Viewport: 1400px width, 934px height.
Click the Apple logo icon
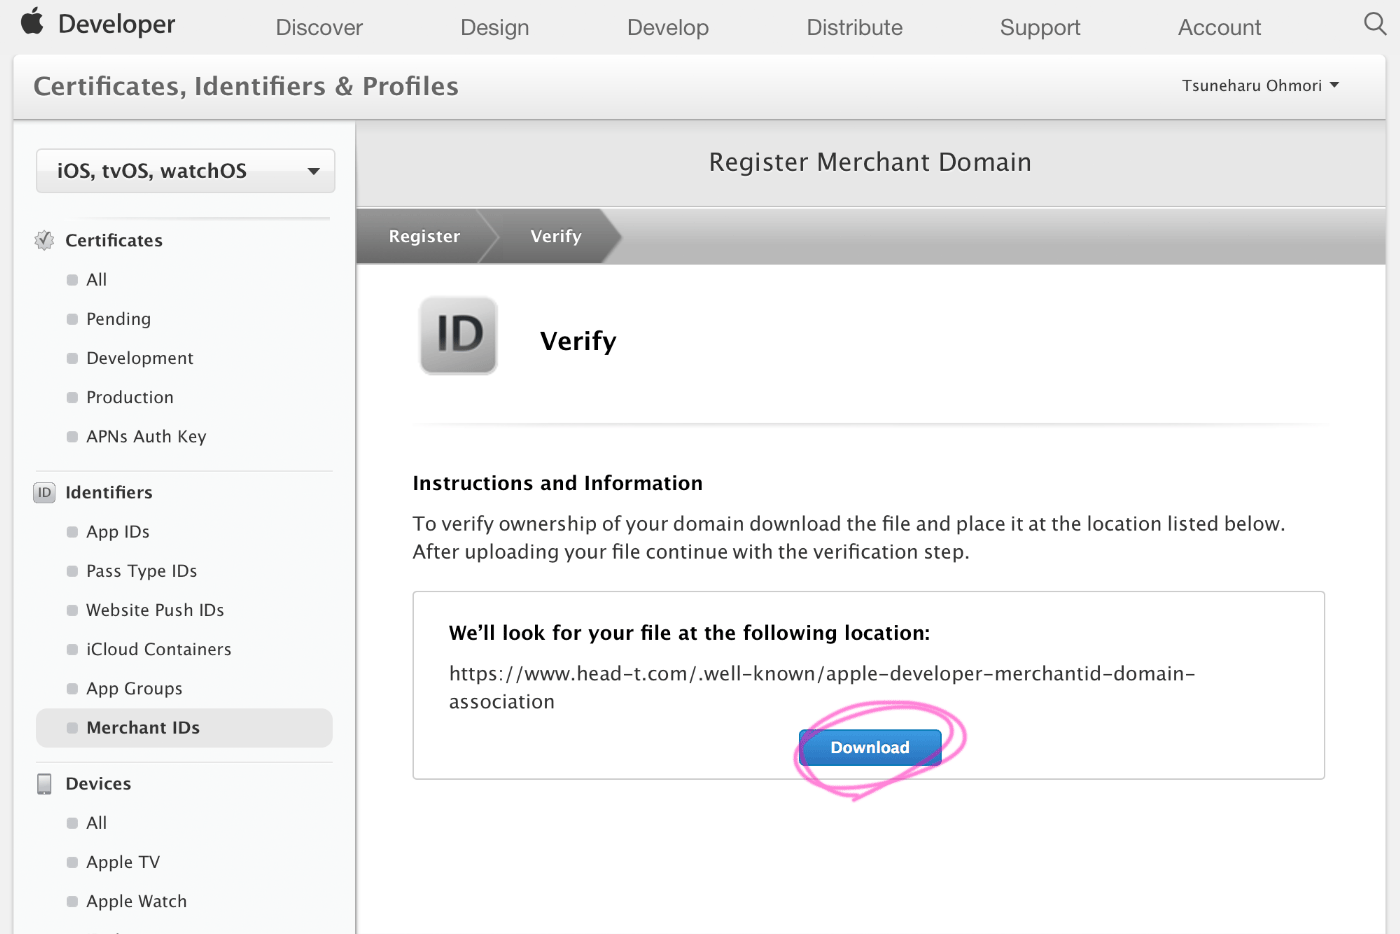click(32, 21)
